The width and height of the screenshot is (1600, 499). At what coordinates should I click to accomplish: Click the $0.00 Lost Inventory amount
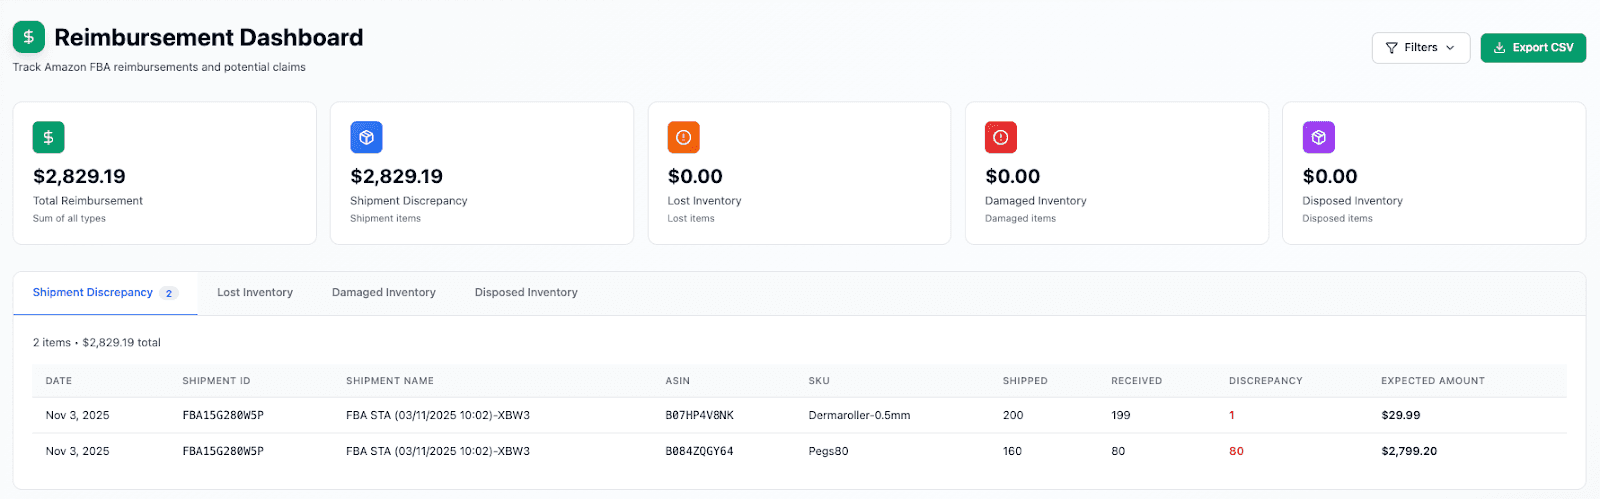(x=695, y=176)
